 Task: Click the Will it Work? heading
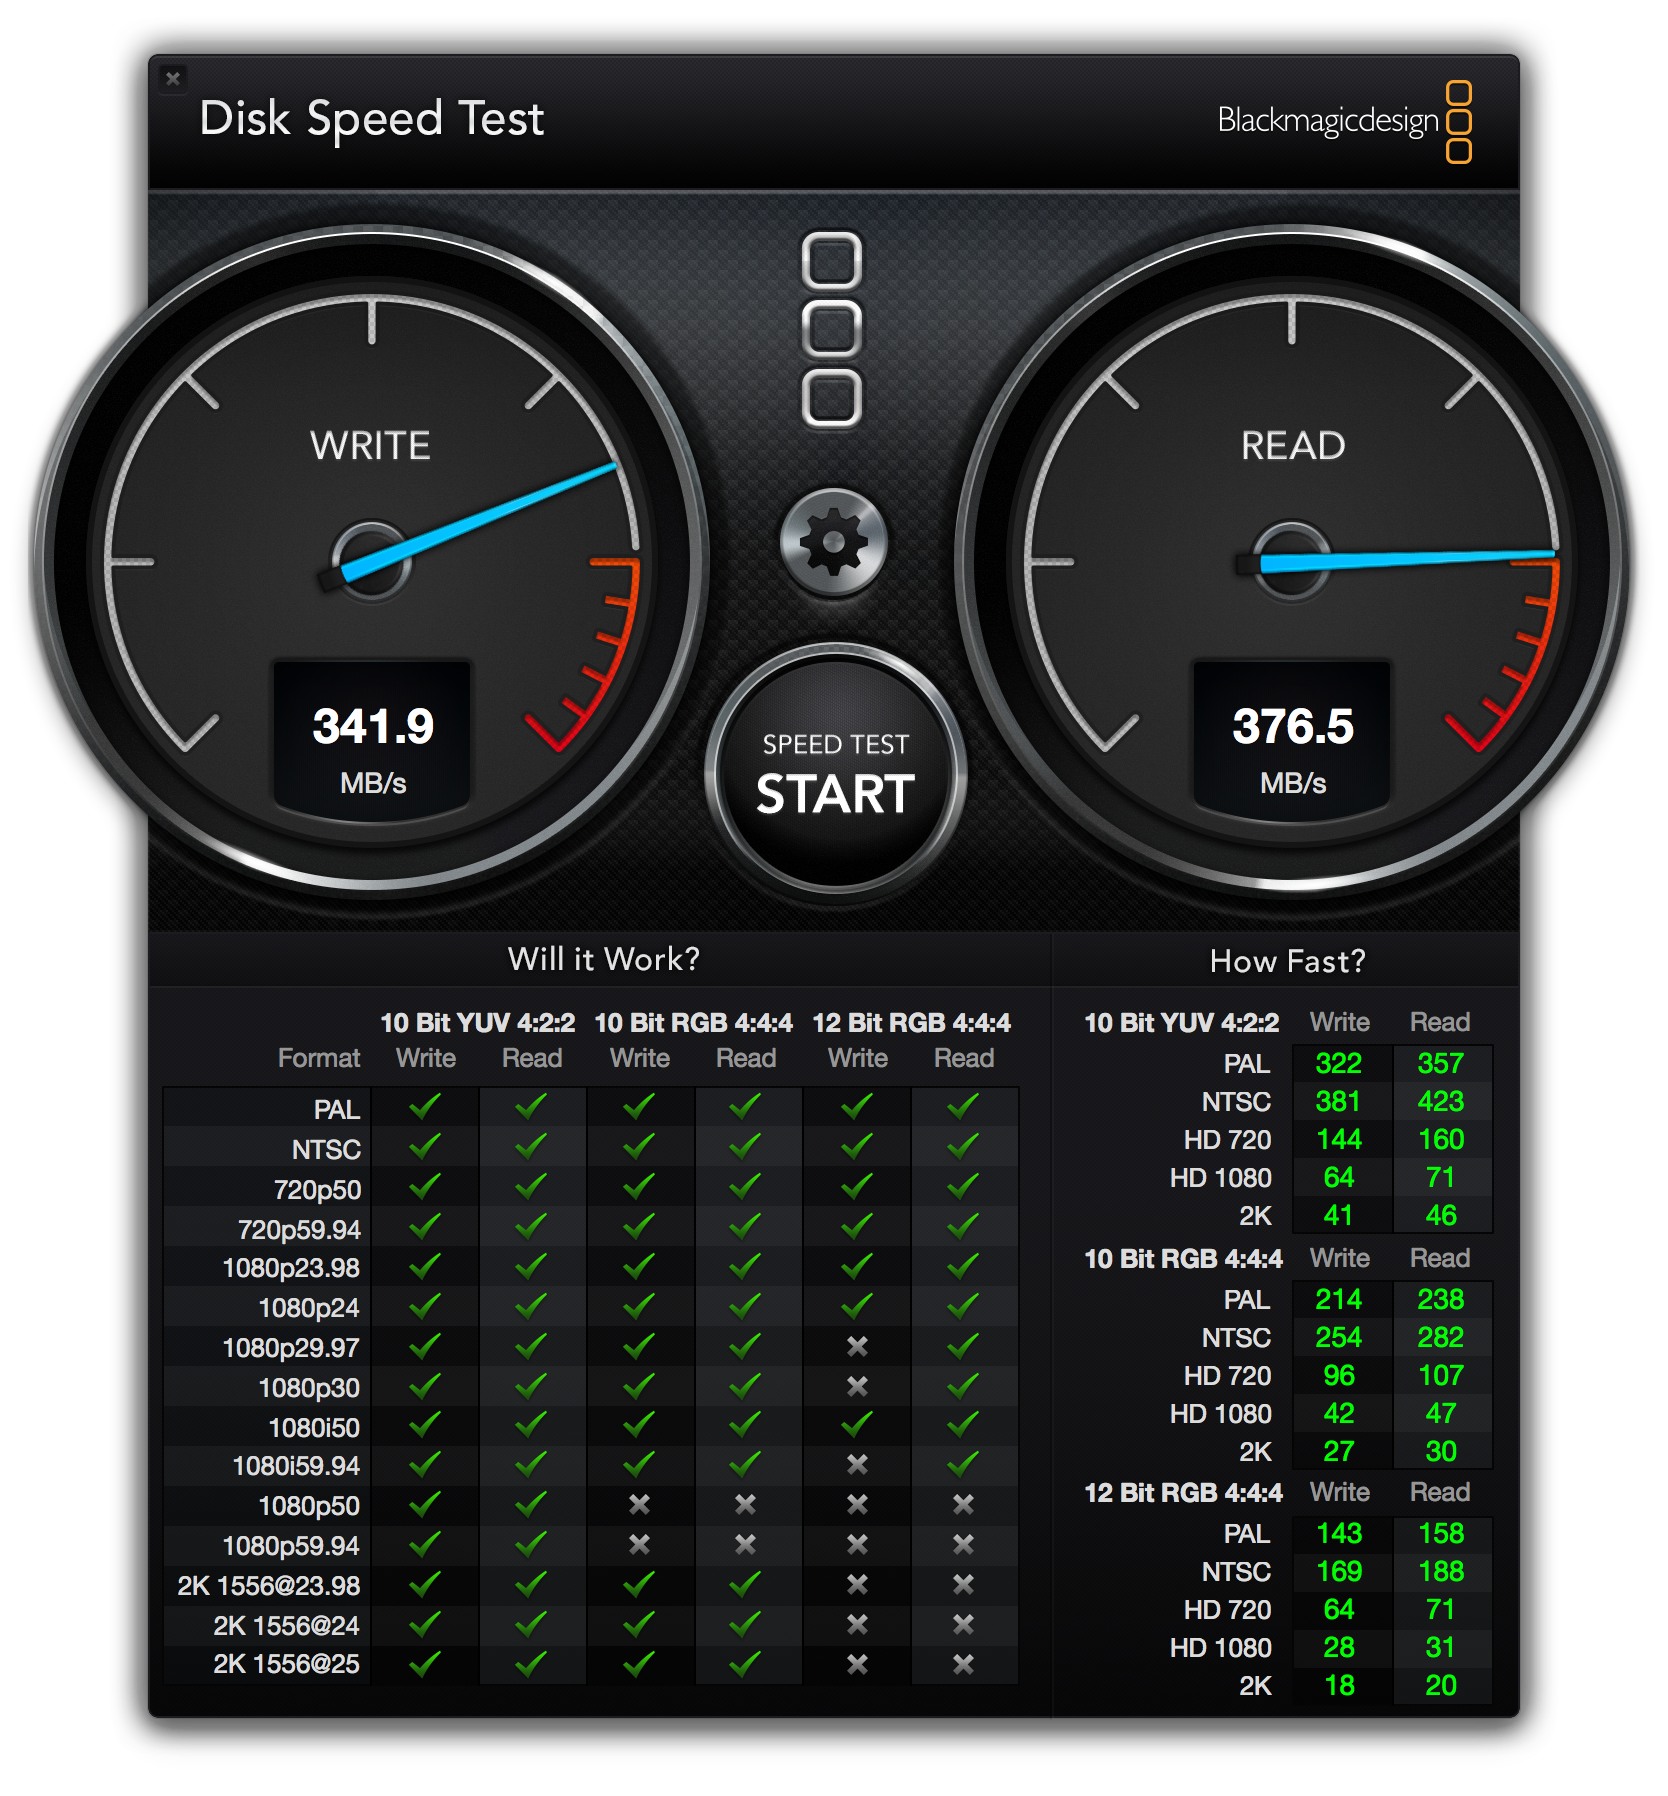604,959
